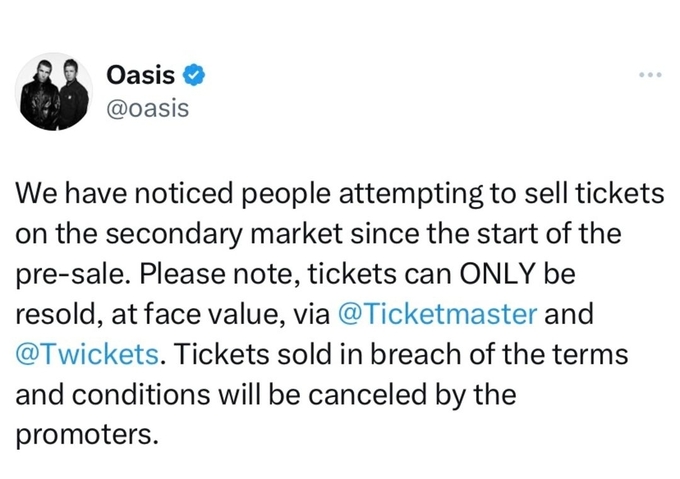Click the left person in the avatar
This screenshot has width=680, height=479.
tap(42, 94)
